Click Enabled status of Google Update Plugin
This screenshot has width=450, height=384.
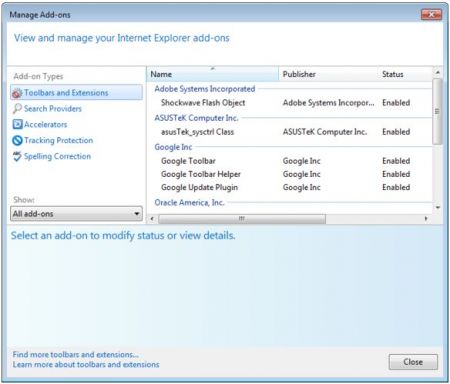pos(396,187)
